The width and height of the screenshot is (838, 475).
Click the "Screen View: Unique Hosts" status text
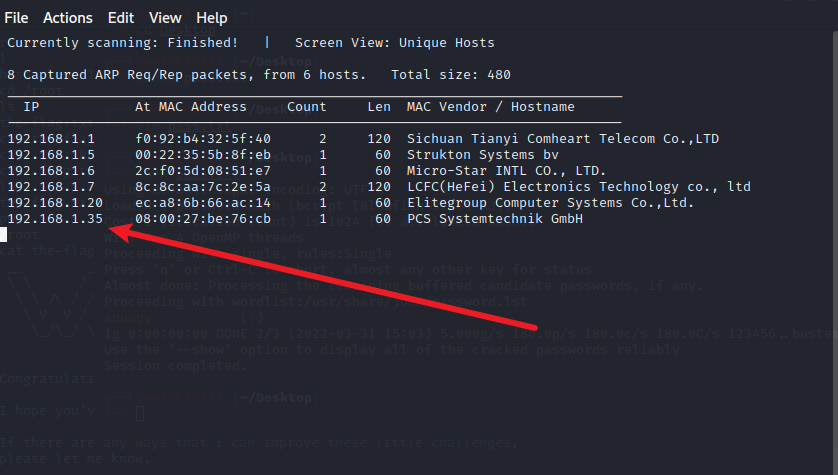tap(395, 43)
